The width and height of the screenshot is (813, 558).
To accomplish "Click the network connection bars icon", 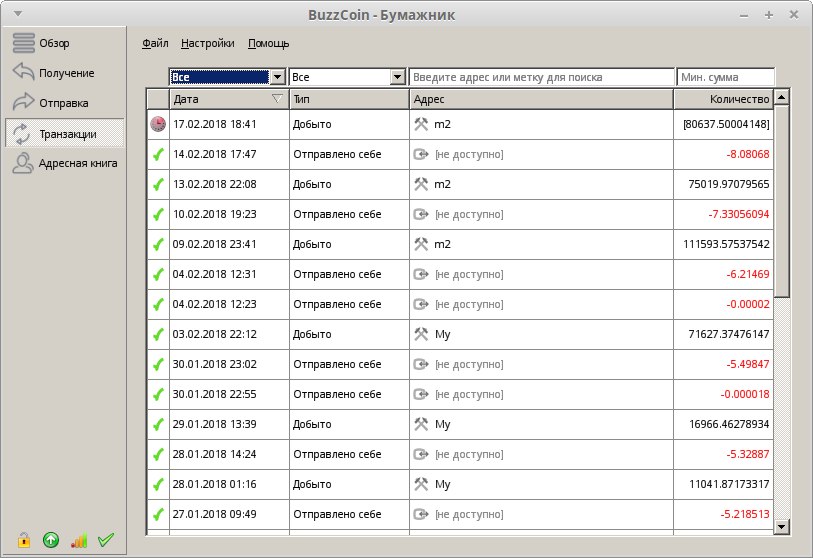I will [x=78, y=540].
